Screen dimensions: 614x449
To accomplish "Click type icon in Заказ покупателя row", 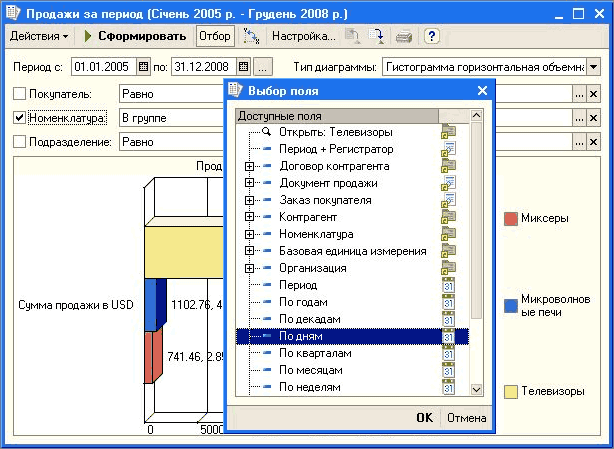I will 449,200.
